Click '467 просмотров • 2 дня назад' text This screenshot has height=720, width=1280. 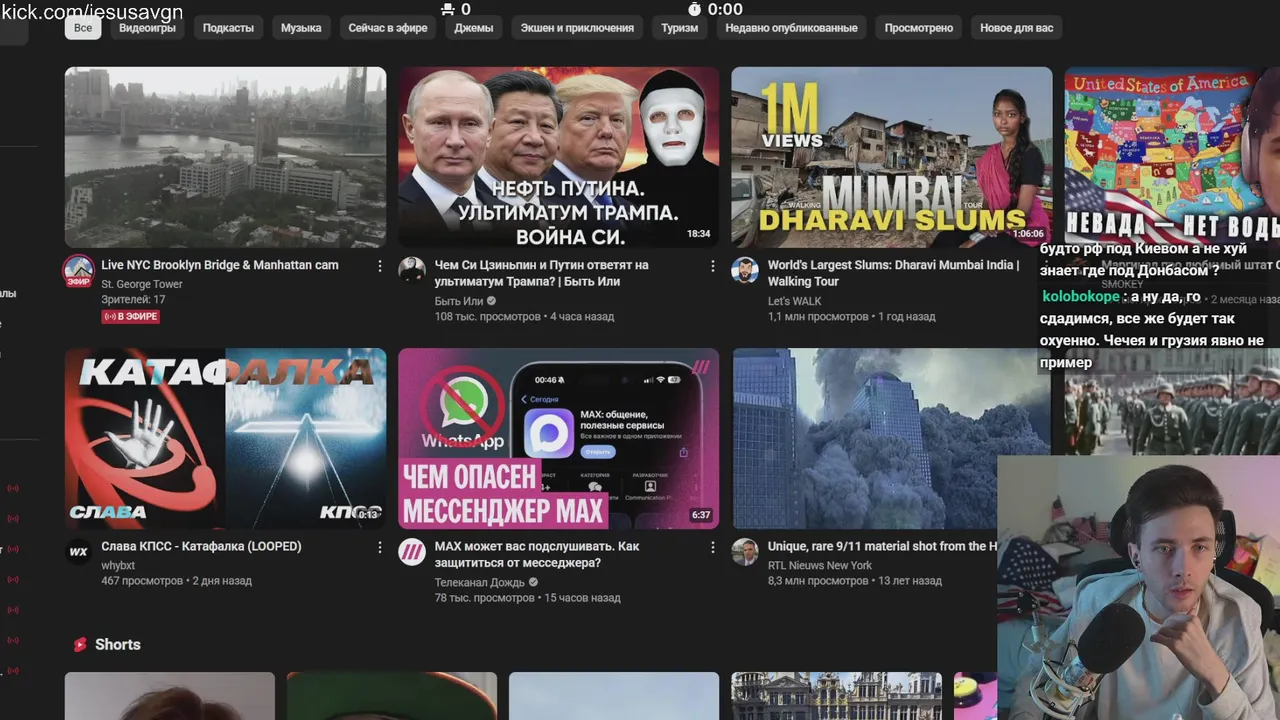click(176, 581)
